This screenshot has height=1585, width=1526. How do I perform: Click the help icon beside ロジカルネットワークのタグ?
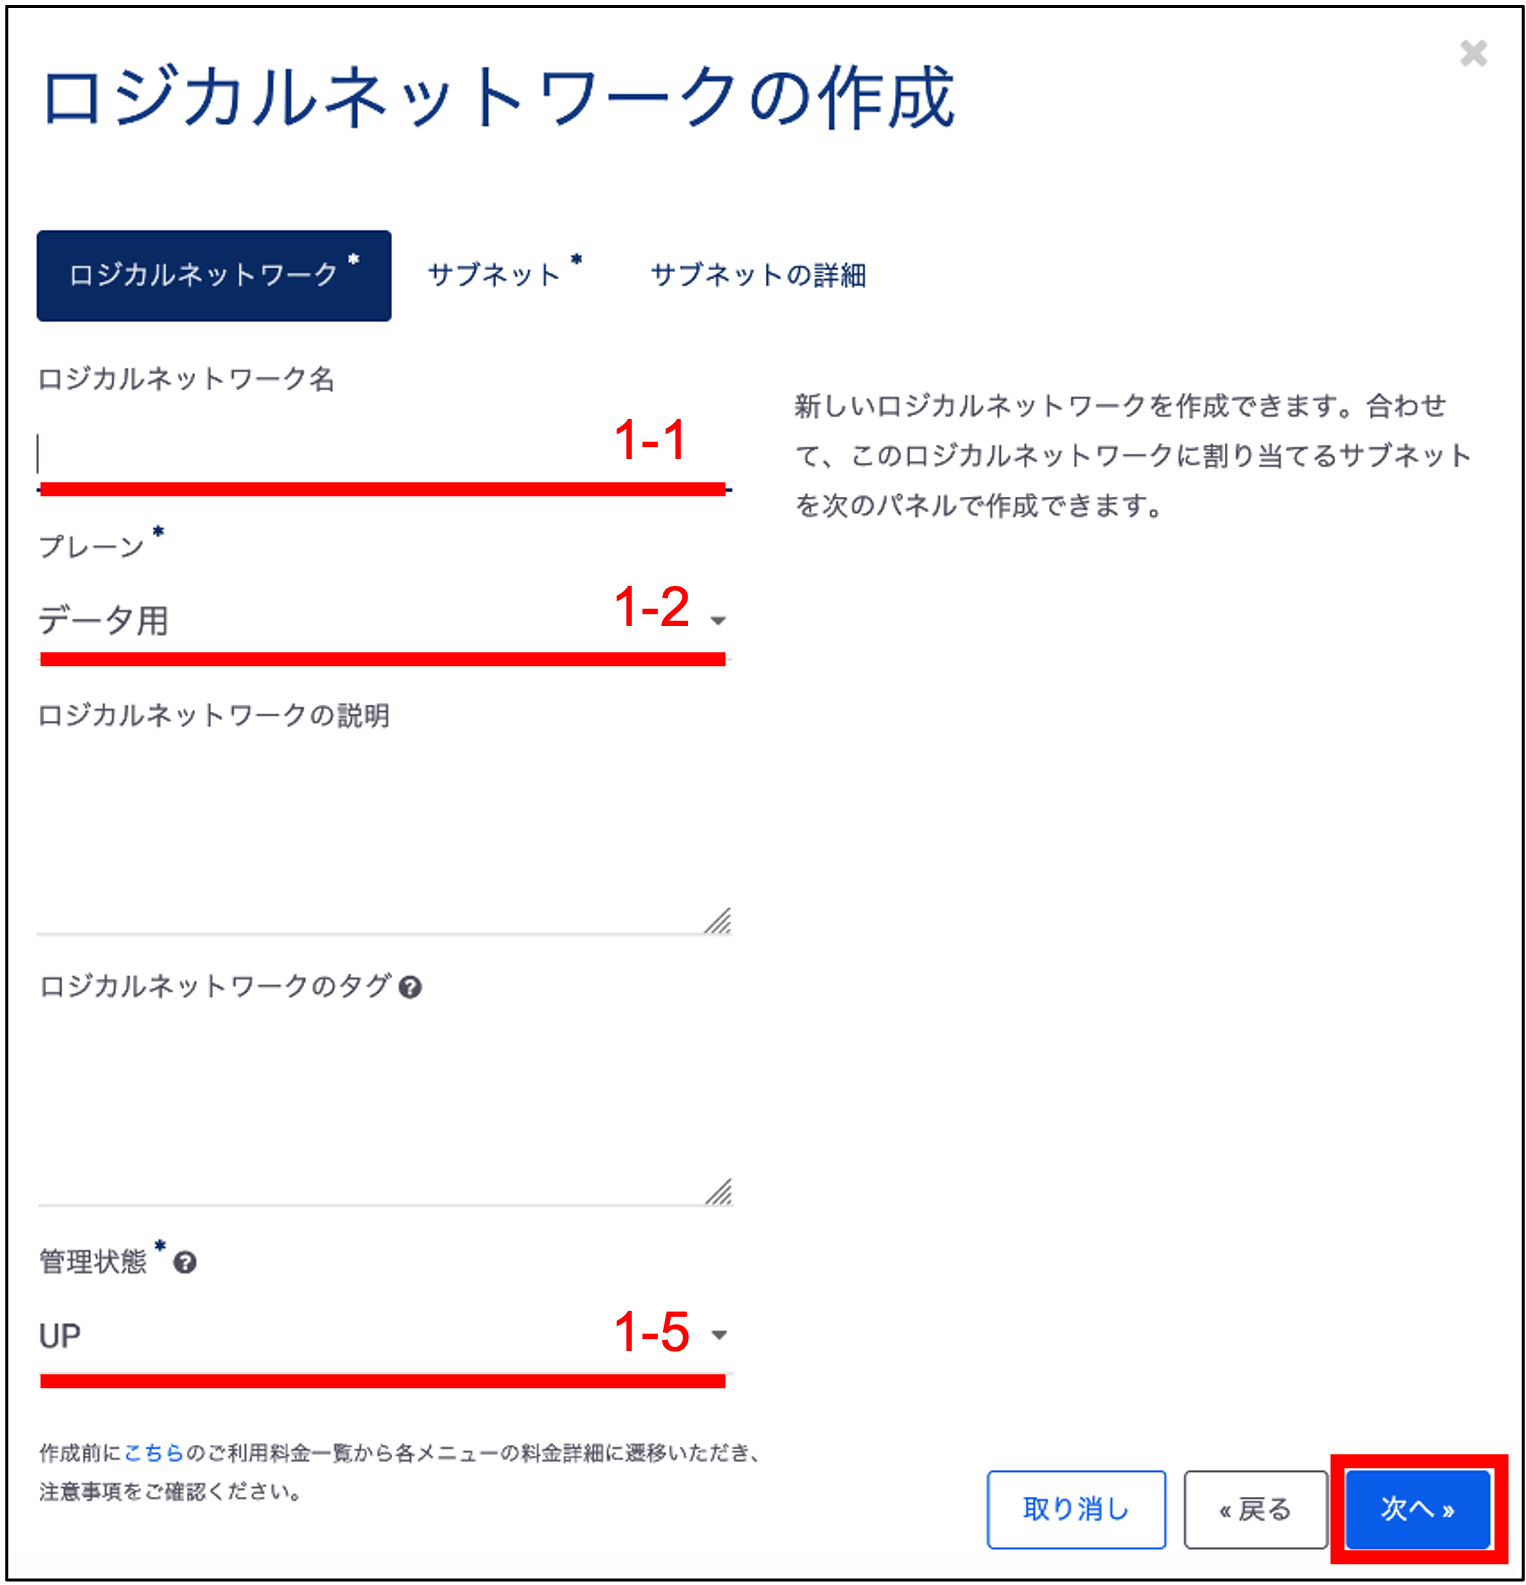pyautogui.click(x=410, y=988)
